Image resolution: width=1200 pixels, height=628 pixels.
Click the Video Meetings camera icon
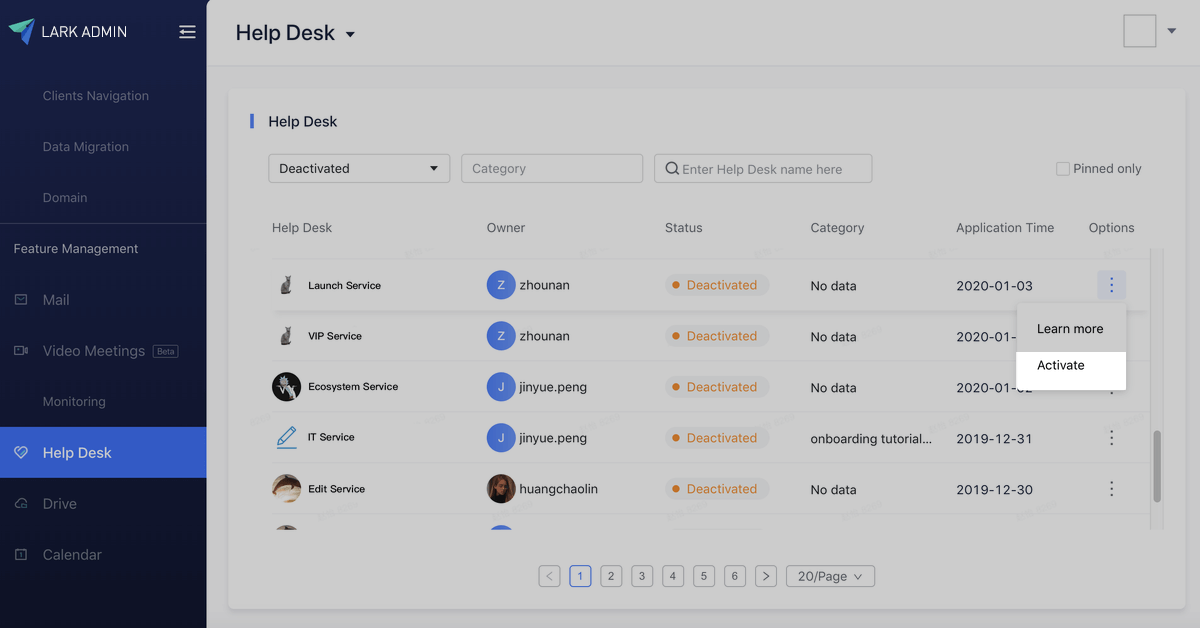click(21, 351)
